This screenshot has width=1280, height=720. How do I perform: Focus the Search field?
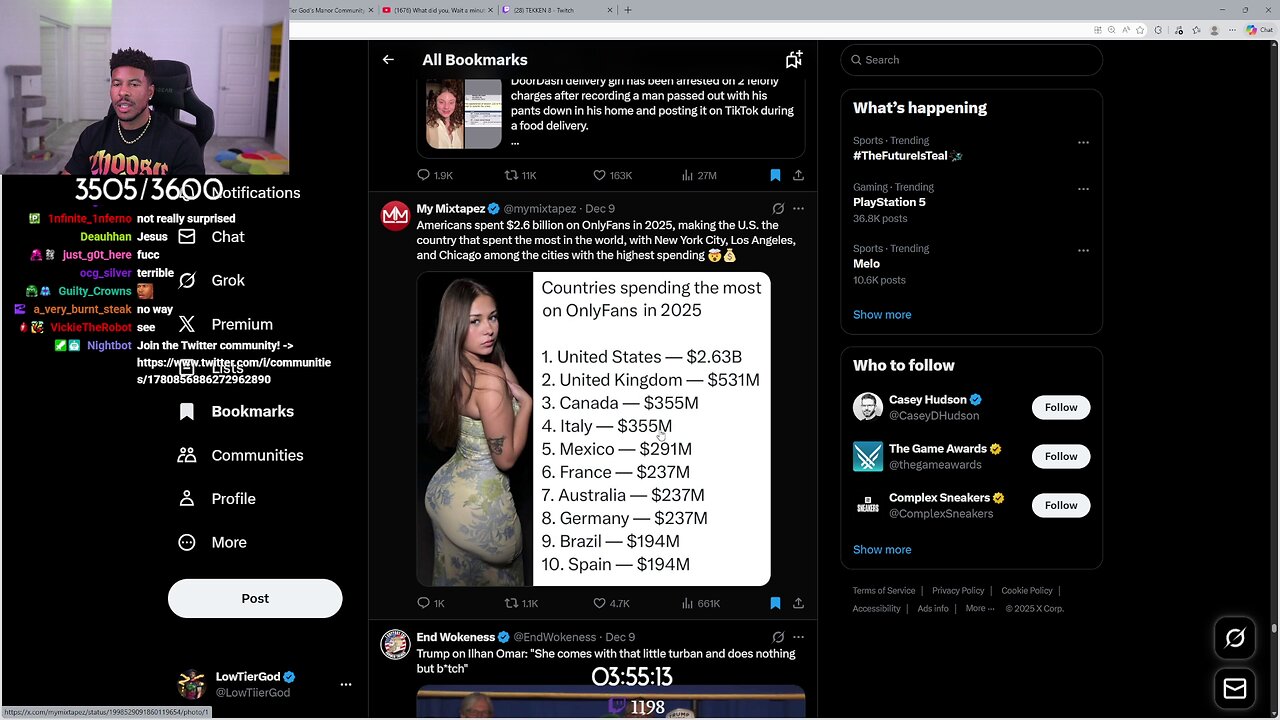point(971,60)
